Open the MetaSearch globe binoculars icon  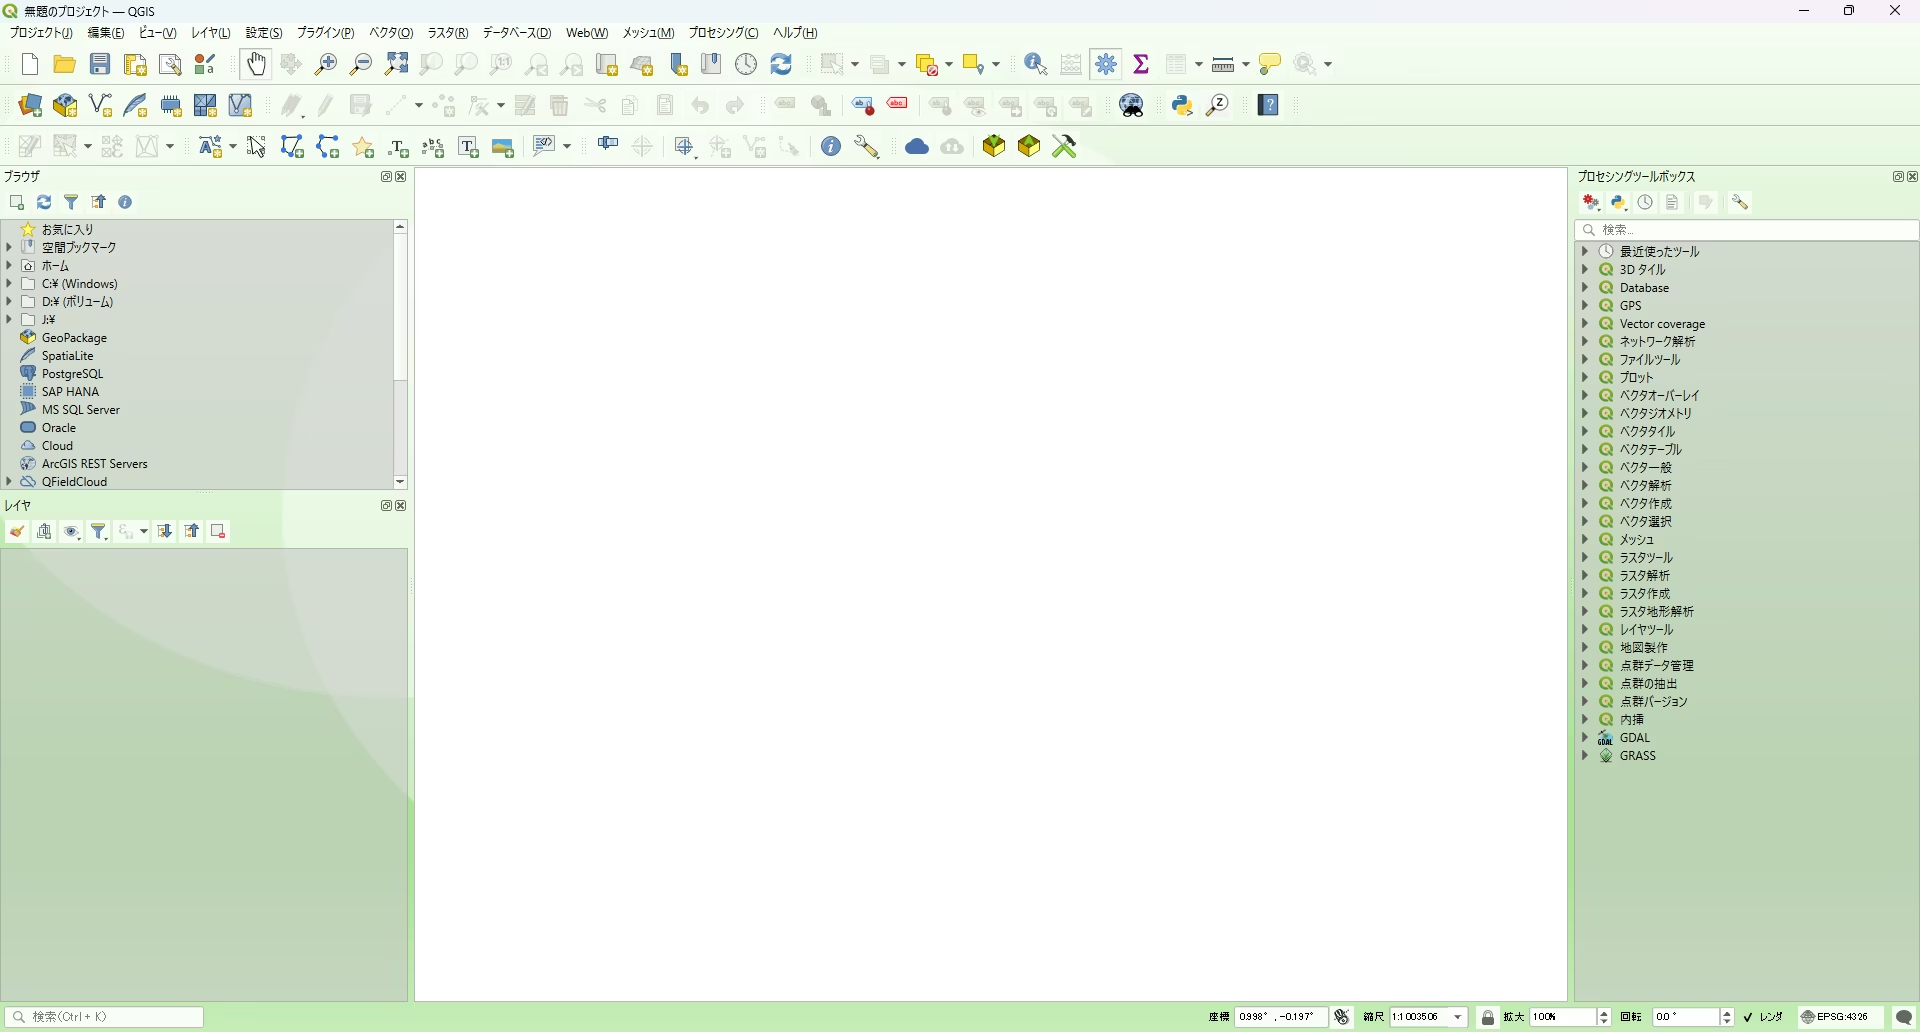click(x=1133, y=106)
